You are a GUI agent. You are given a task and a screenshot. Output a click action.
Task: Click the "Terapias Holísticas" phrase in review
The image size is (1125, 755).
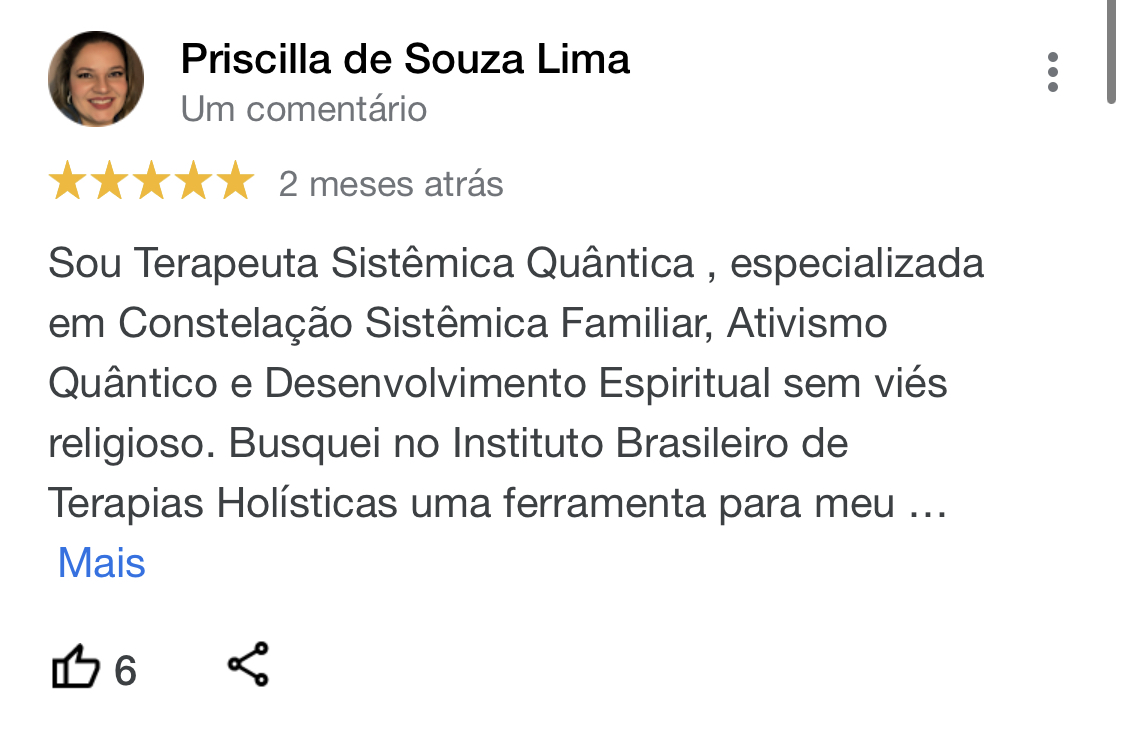(223, 504)
